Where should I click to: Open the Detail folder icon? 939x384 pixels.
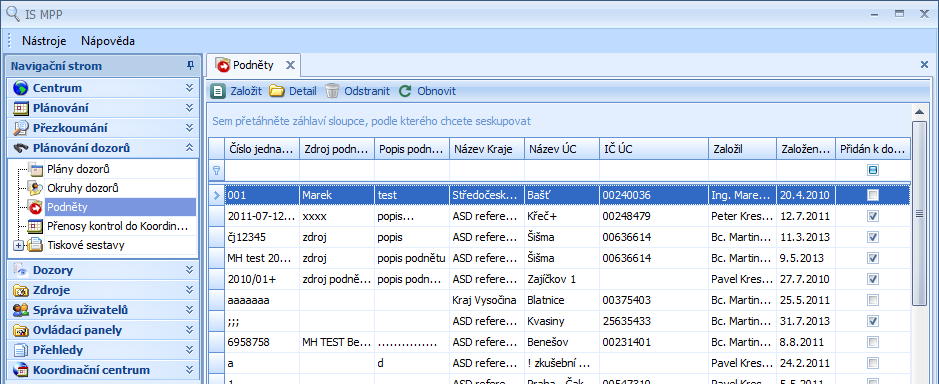(276, 91)
